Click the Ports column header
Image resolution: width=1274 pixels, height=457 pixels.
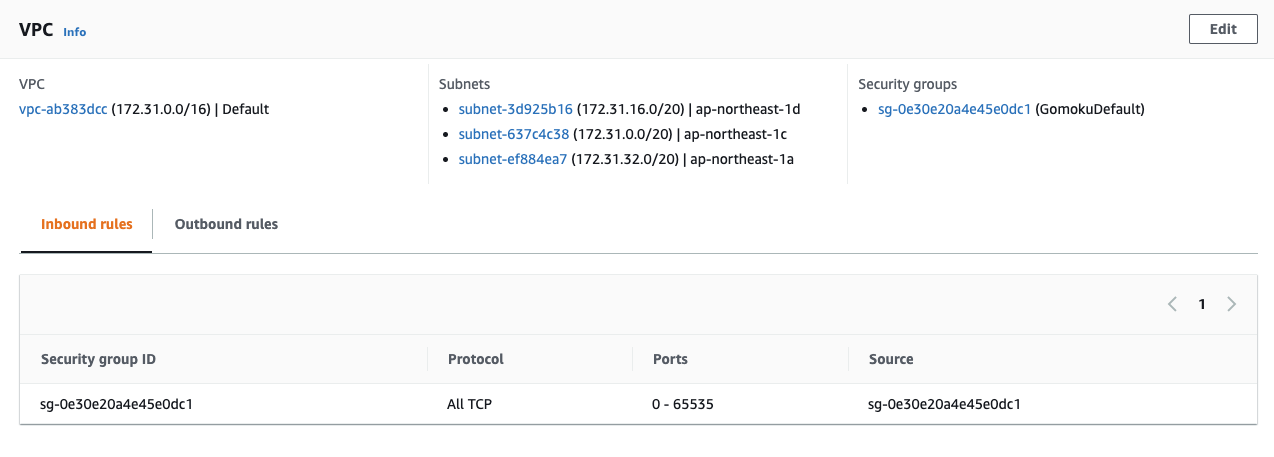tap(670, 359)
